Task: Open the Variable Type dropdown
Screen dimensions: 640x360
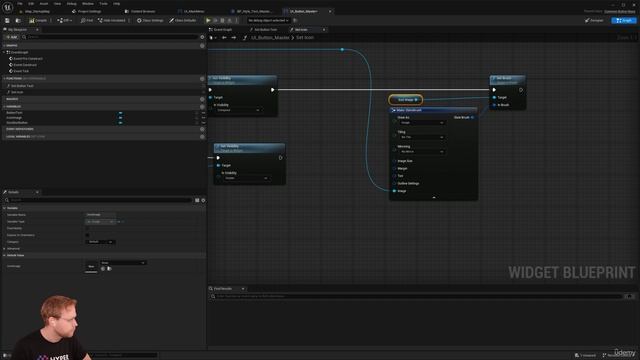Action: click(100, 222)
